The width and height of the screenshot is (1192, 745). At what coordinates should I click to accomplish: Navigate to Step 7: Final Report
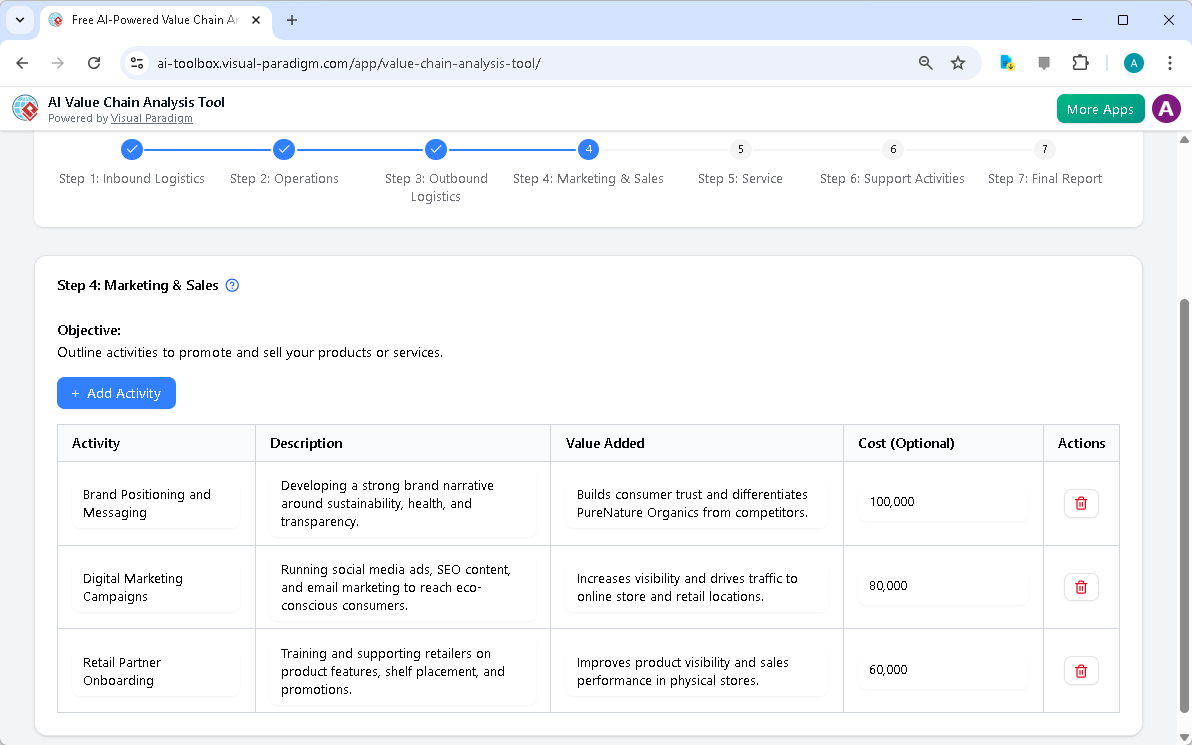coord(1044,149)
